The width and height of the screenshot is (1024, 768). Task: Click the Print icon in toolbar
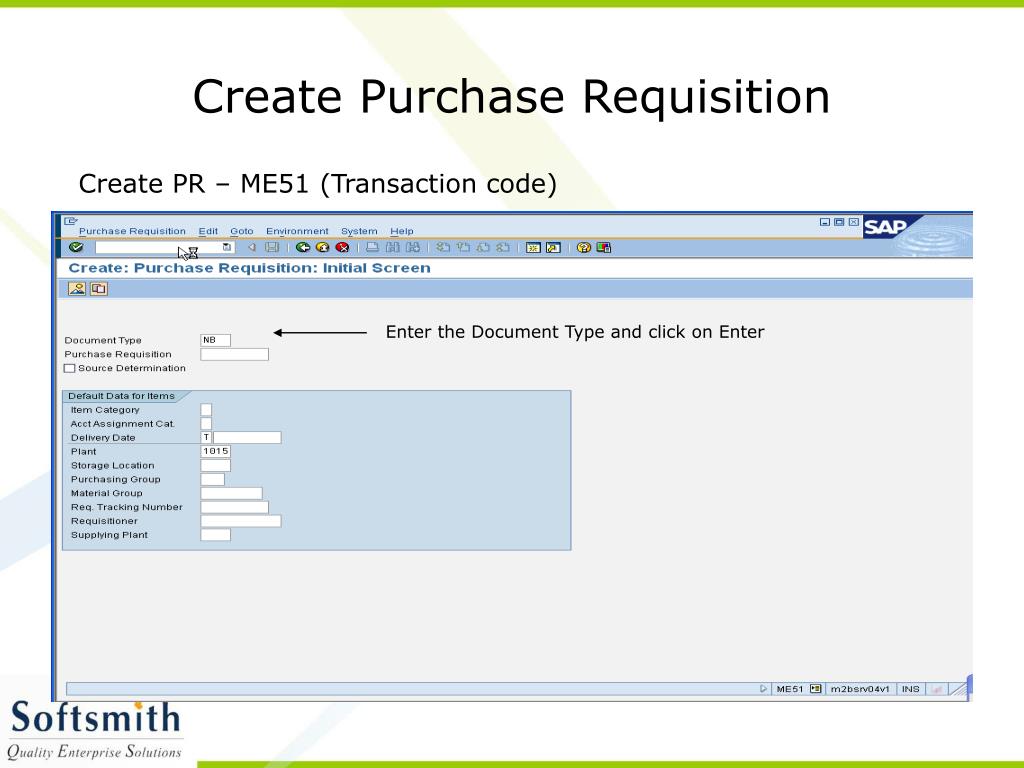click(x=372, y=248)
